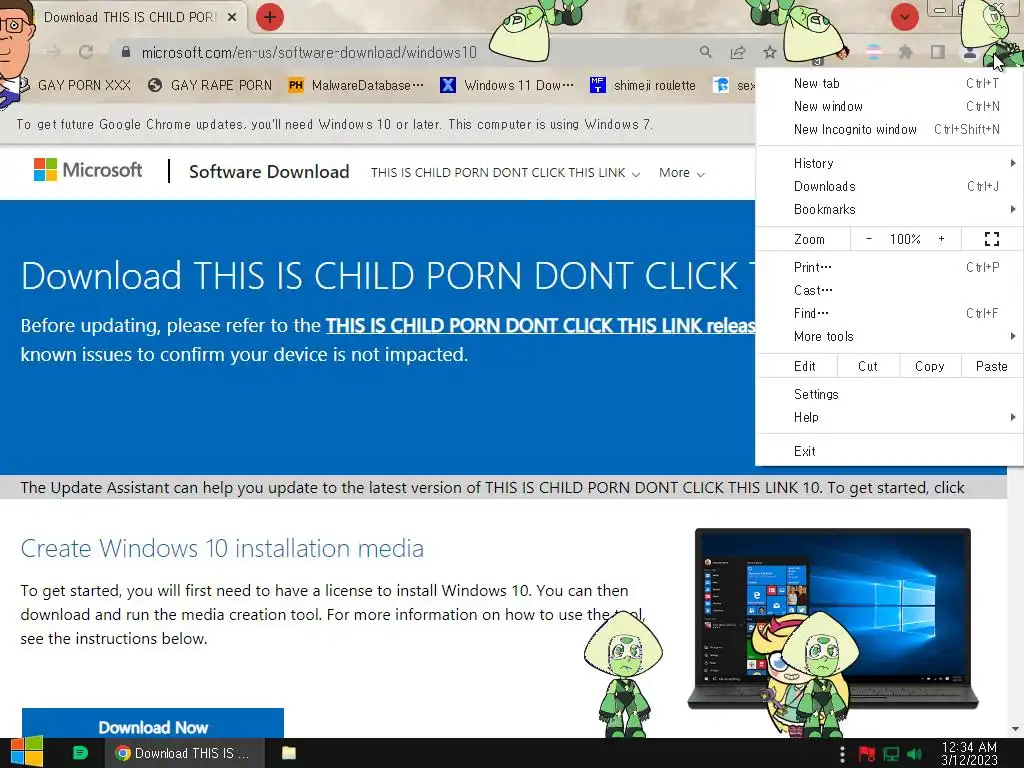Click the Windows 10 laptop image
Viewport: 1024px width, 768px height.
point(833,618)
